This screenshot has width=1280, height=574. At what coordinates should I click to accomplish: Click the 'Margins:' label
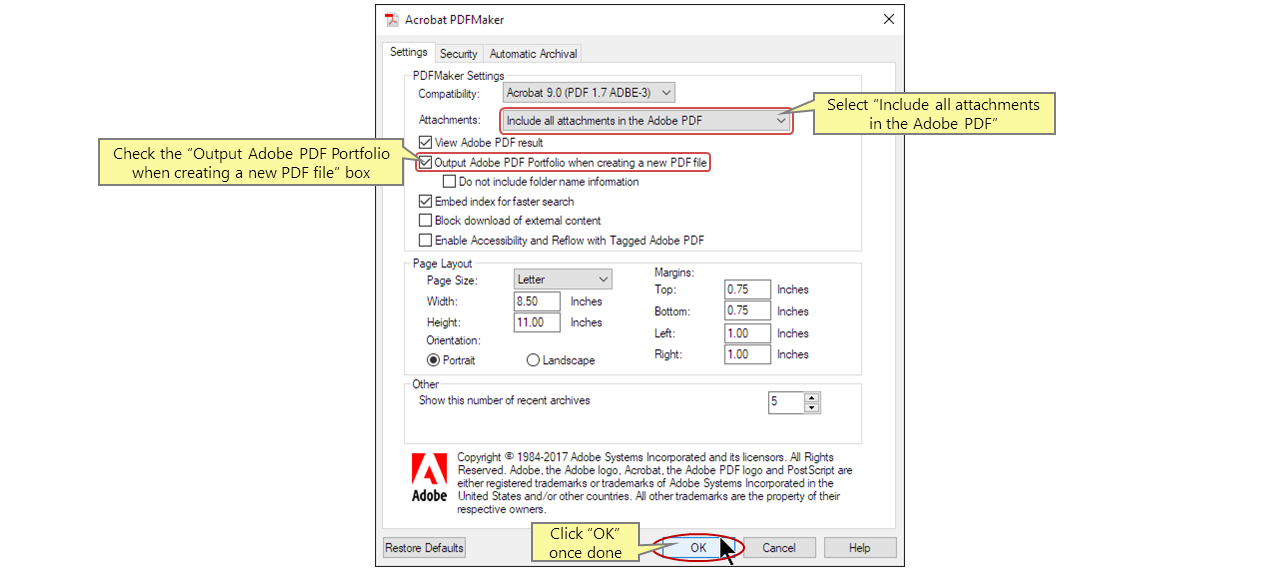click(x=674, y=272)
